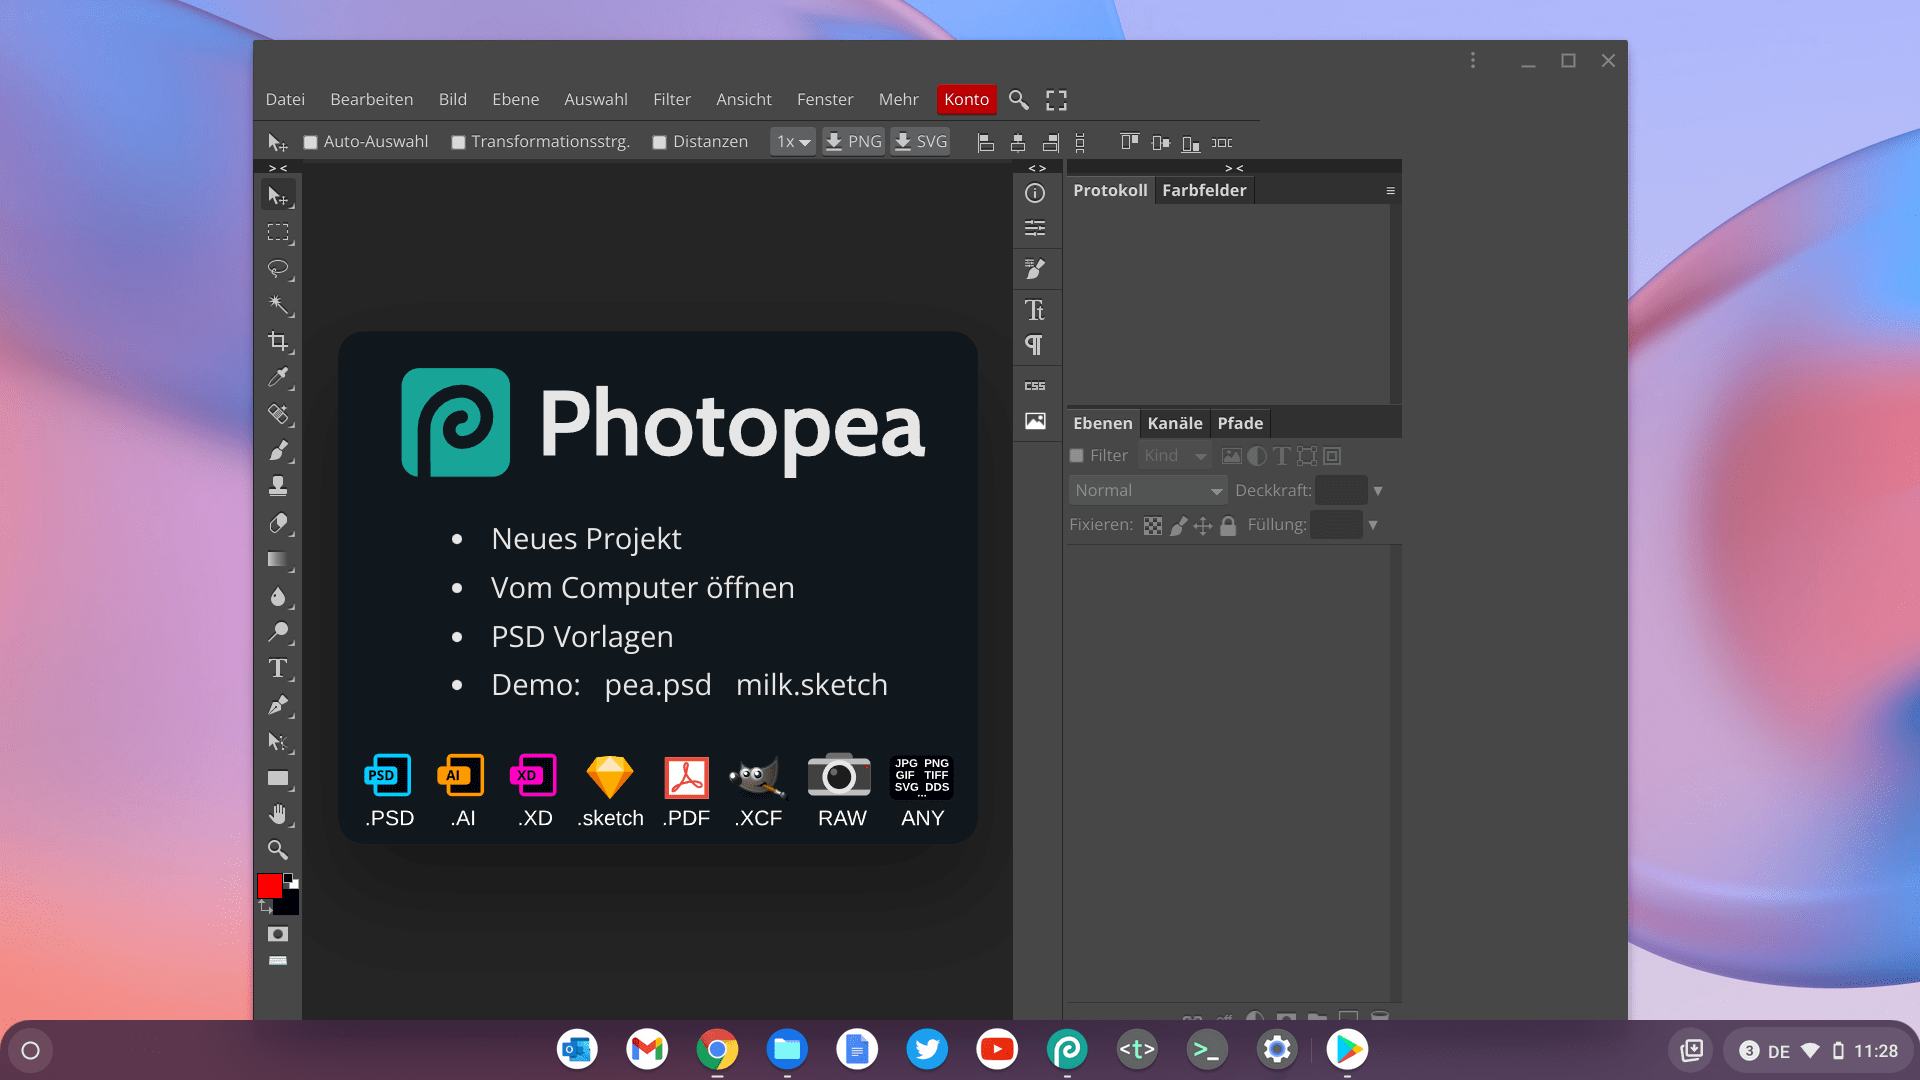Image resolution: width=1920 pixels, height=1080 pixels.
Task: Open the Protokoll panel options menu
Action: (x=1390, y=191)
